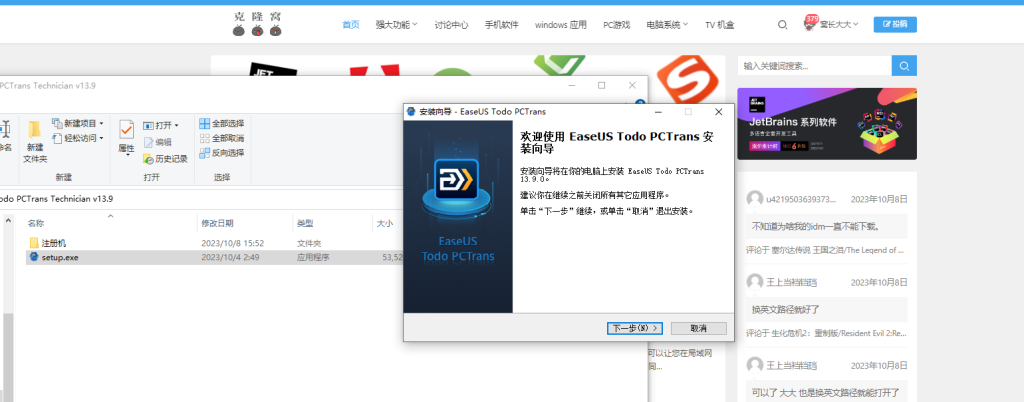Click 反向选择 in the Explorer ribbon
Screen dimensions: 1024x402
[222, 153]
